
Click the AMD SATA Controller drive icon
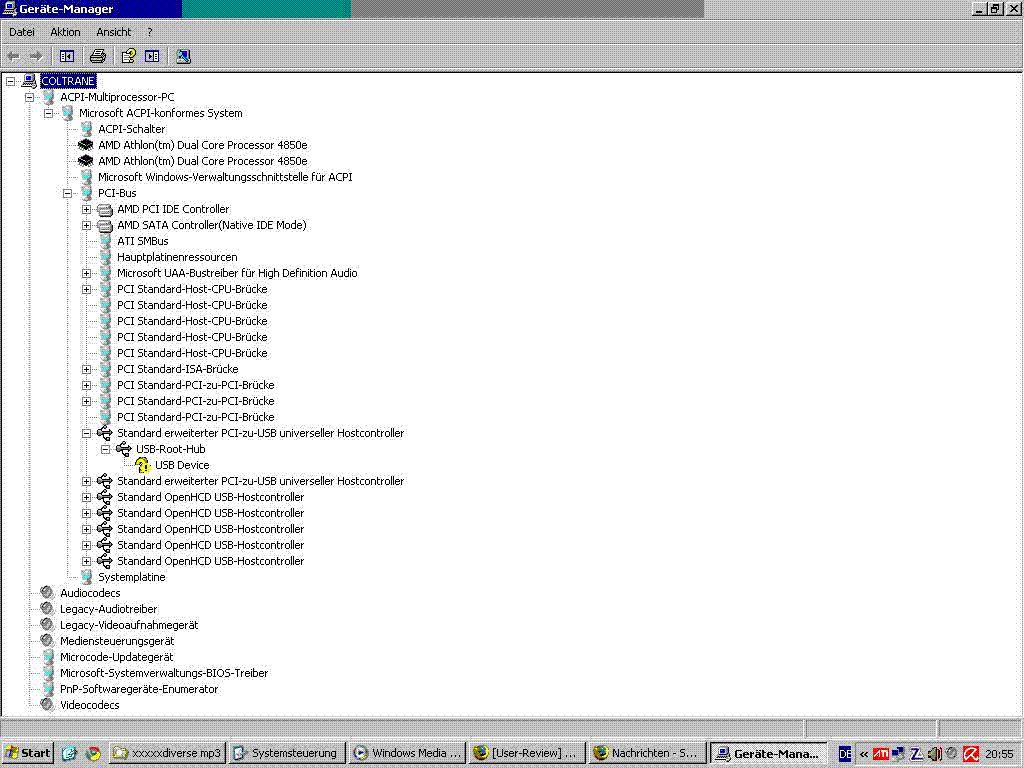pos(104,225)
